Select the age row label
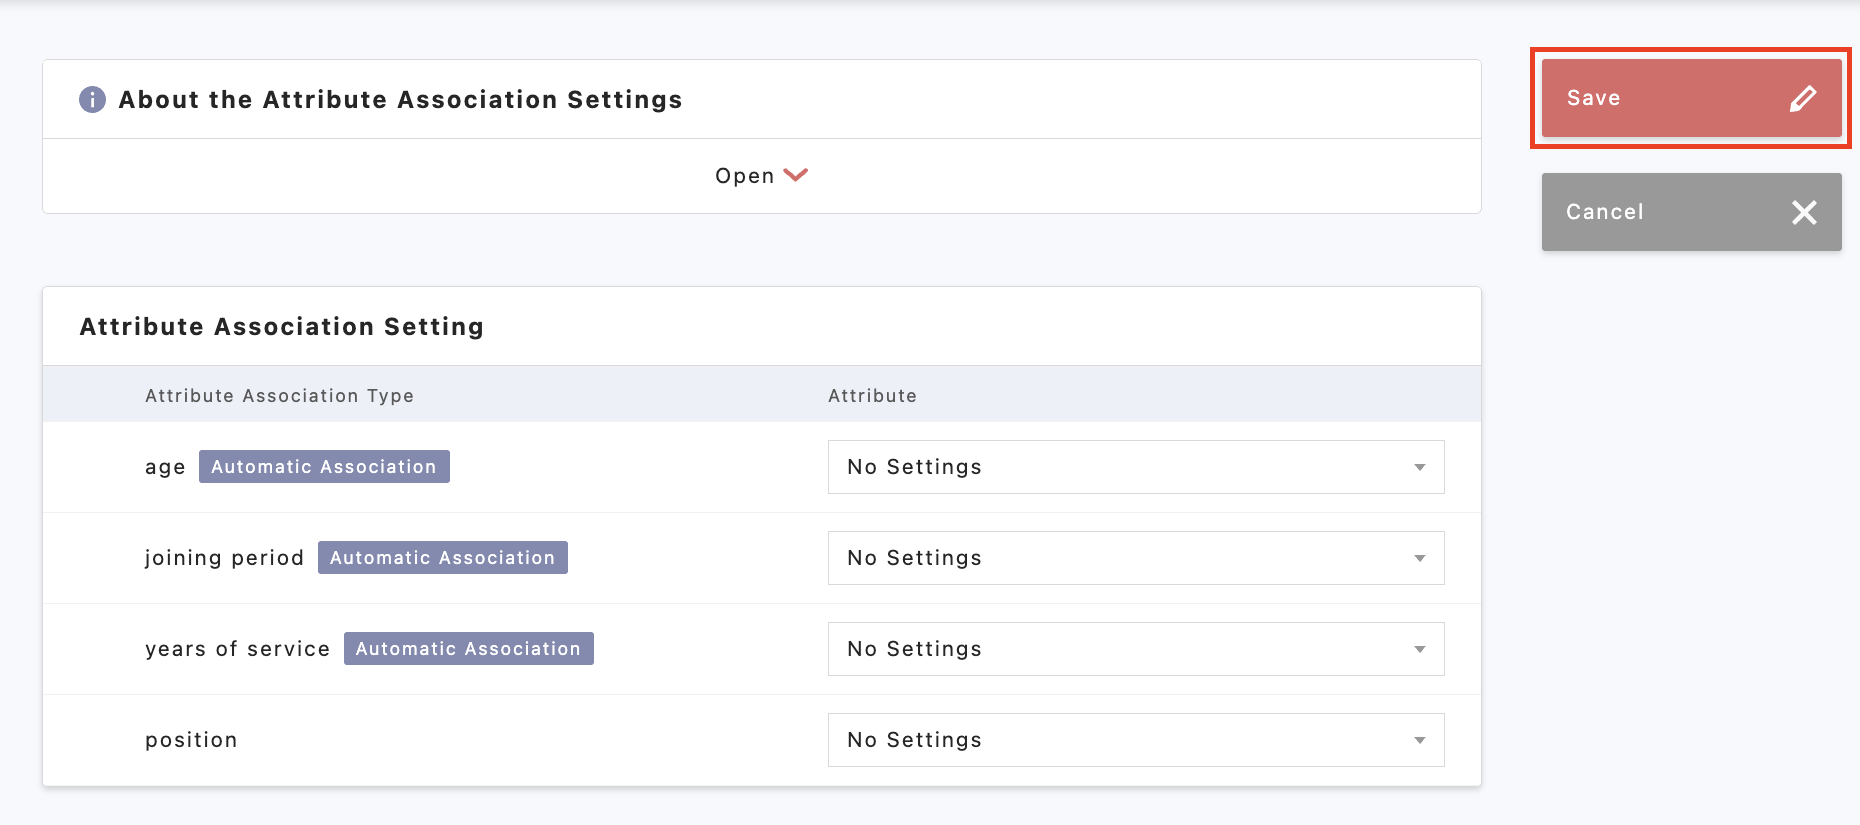 click(165, 468)
